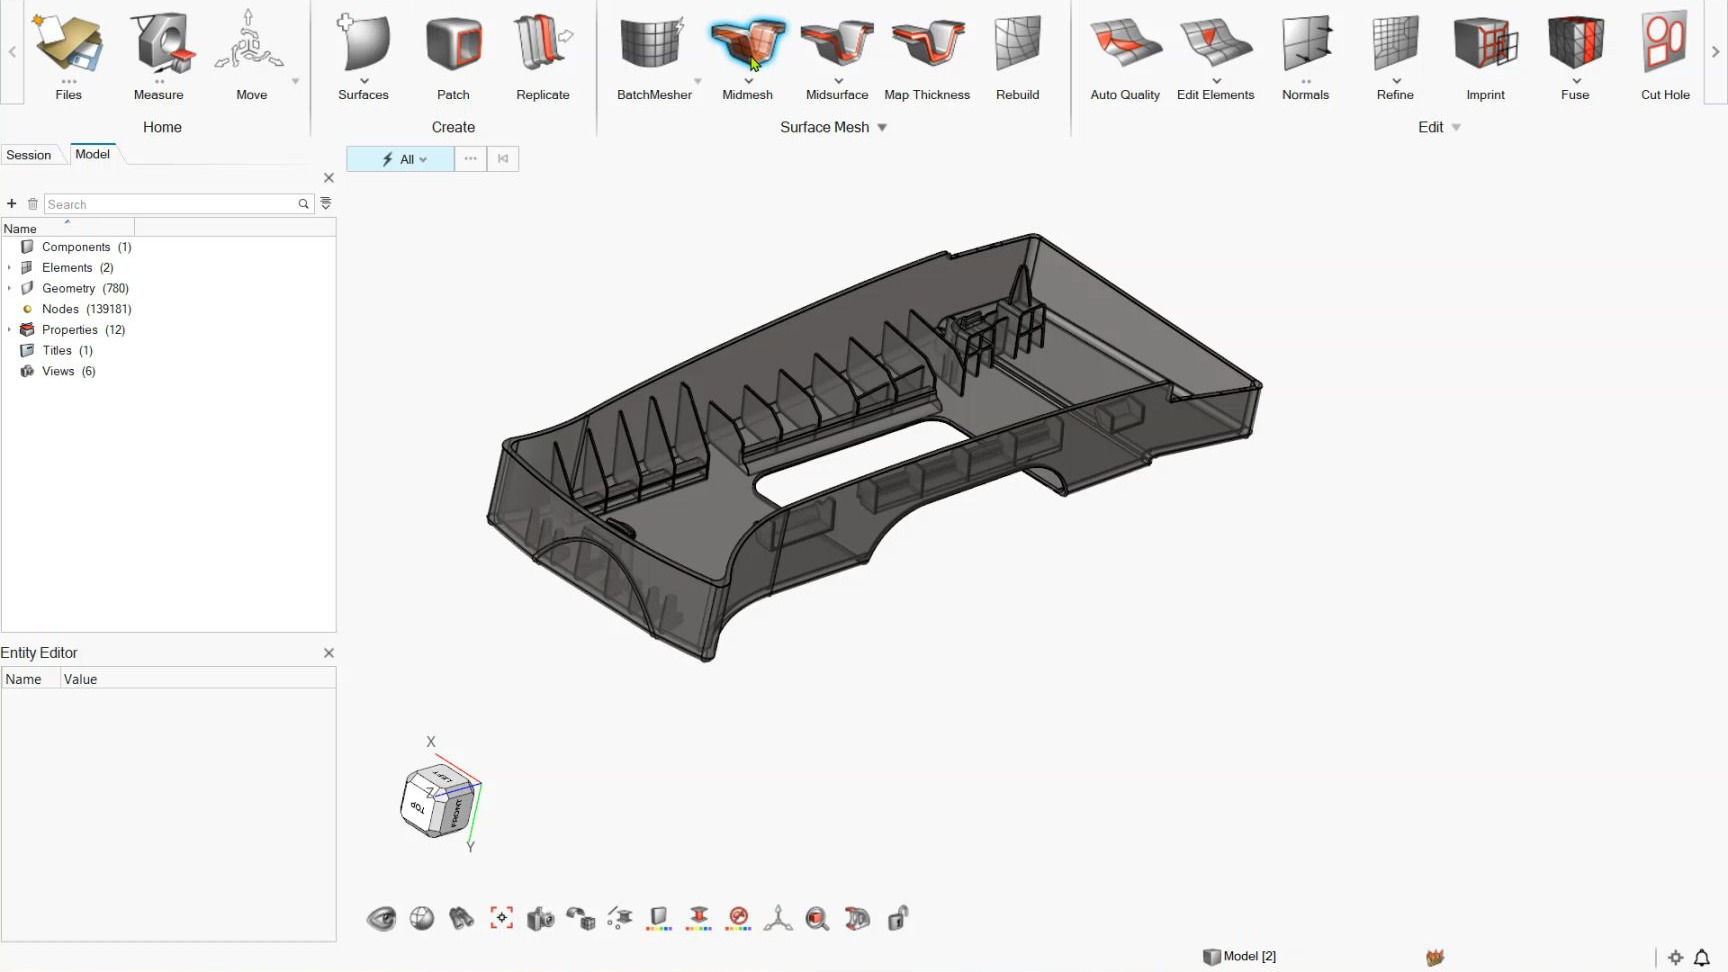
Task: Click the Replicate tool
Action: [x=543, y=56]
